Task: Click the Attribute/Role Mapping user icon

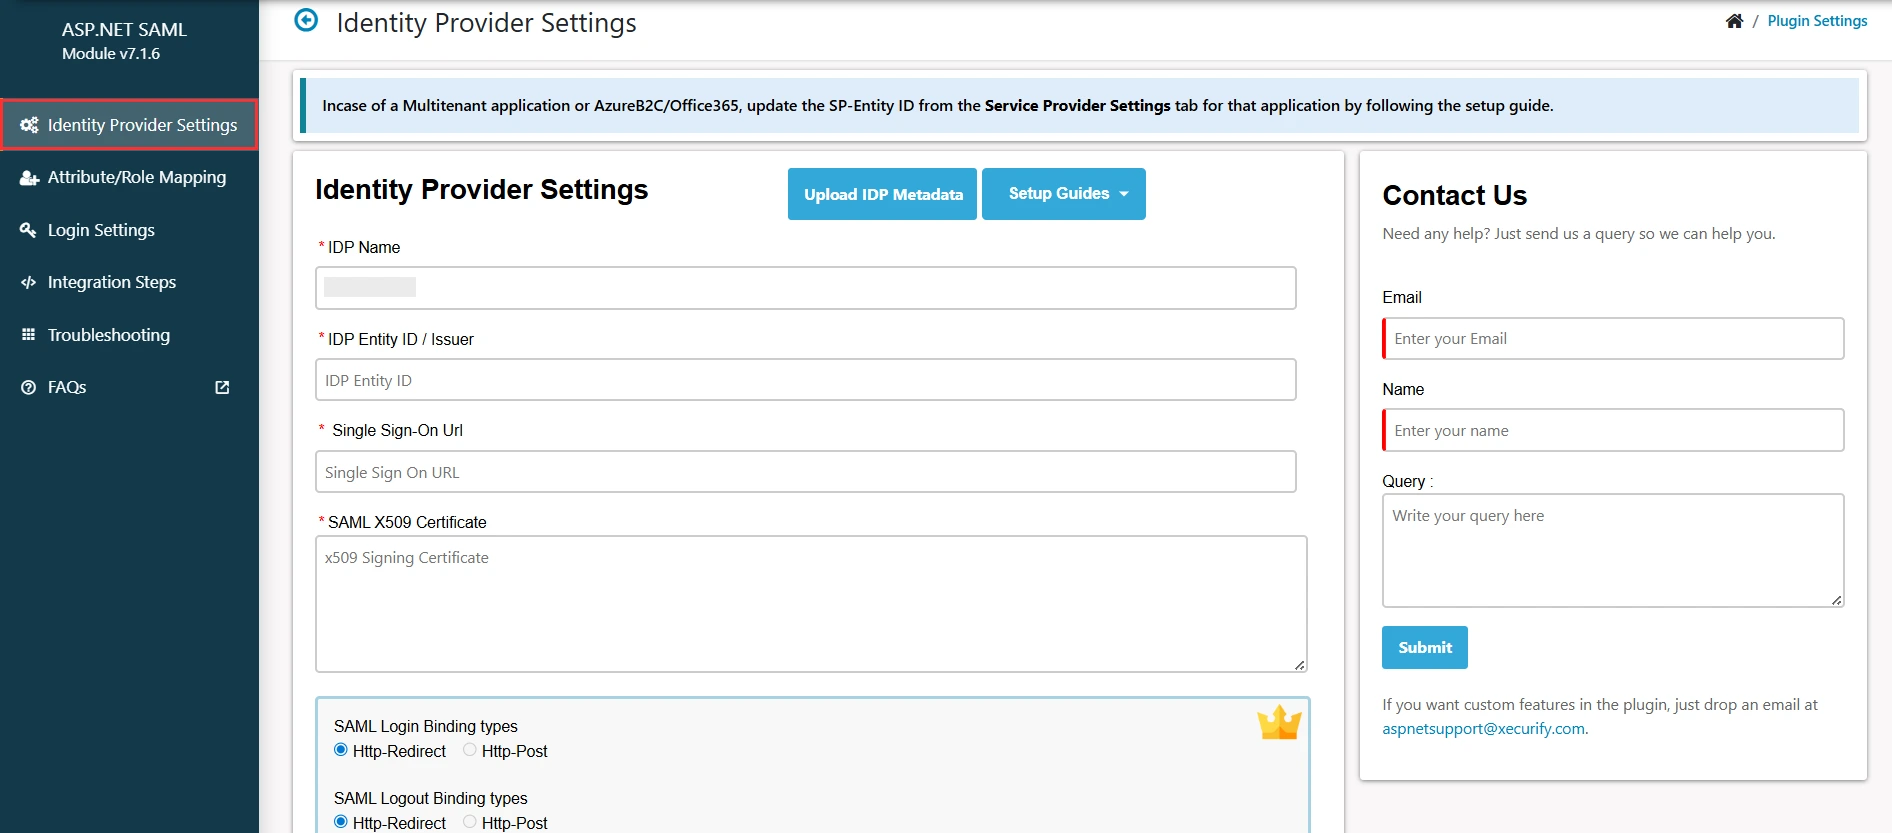Action: click(x=29, y=178)
